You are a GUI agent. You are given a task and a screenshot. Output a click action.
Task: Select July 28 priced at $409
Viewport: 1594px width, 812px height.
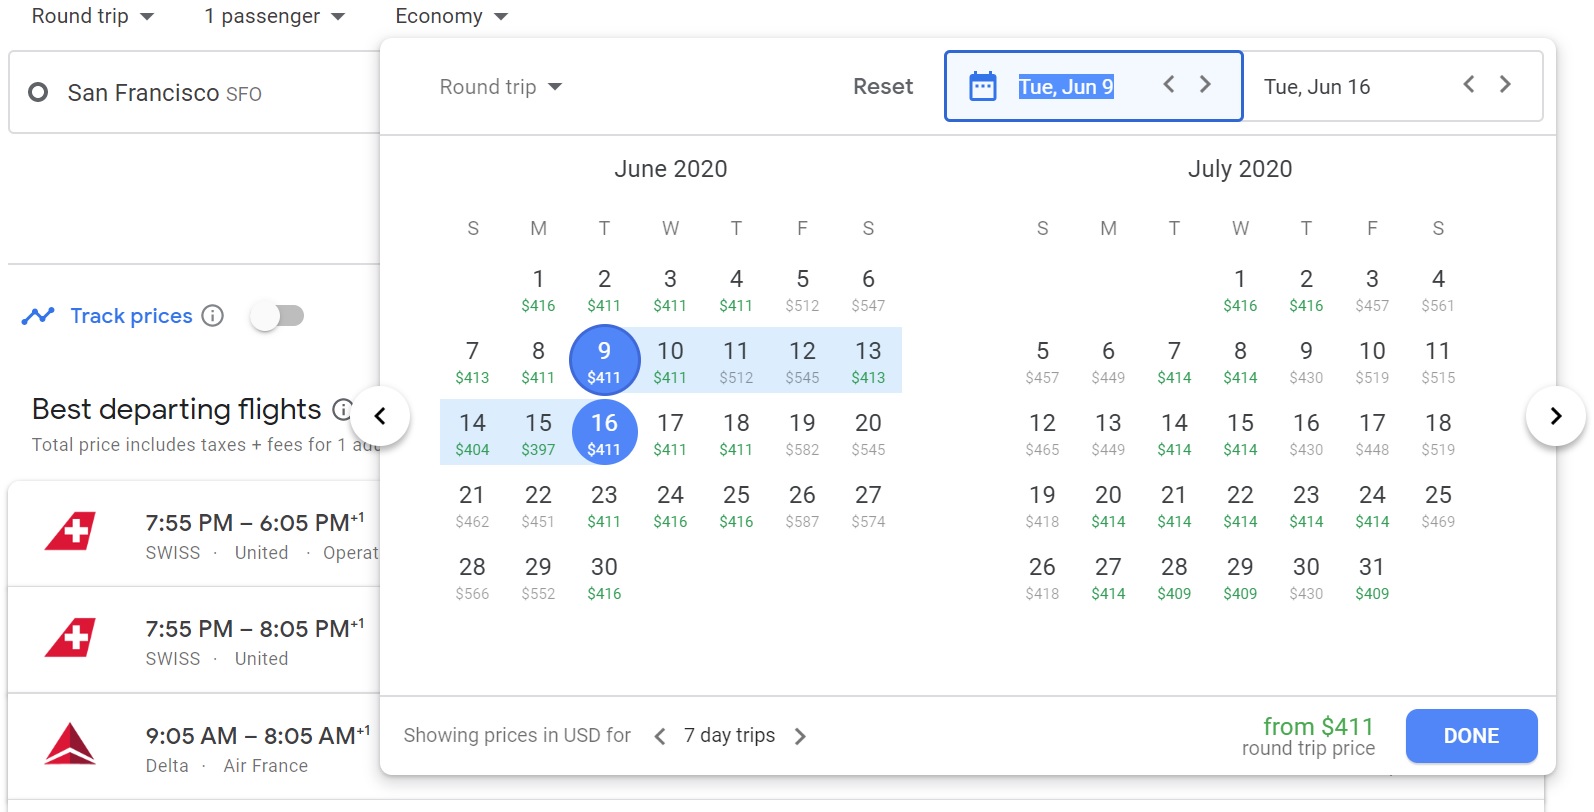click(x=1174, y=577)
